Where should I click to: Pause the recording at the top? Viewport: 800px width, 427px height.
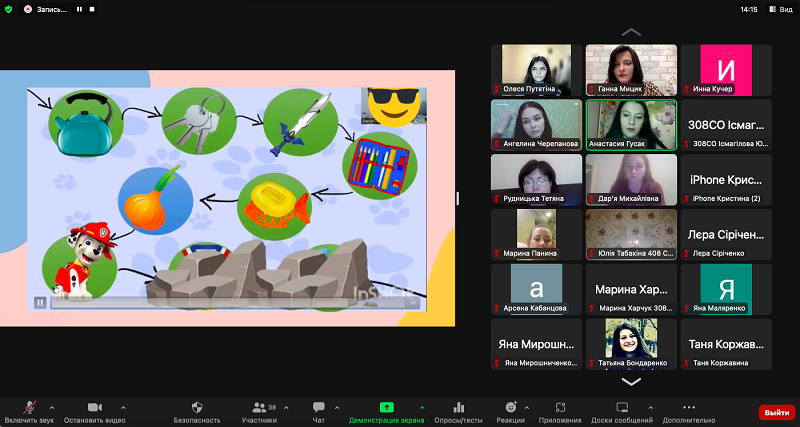(80, 9)
